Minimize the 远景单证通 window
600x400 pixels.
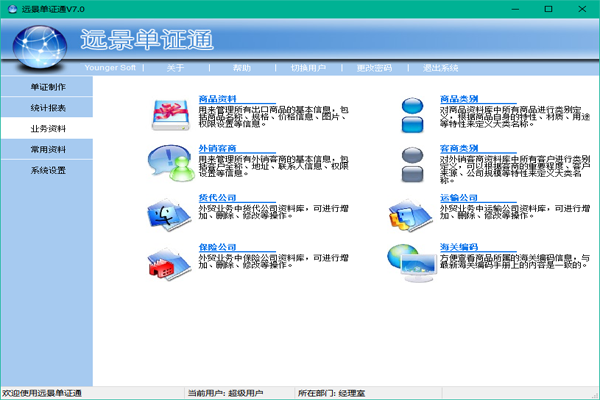click(515, 9)
